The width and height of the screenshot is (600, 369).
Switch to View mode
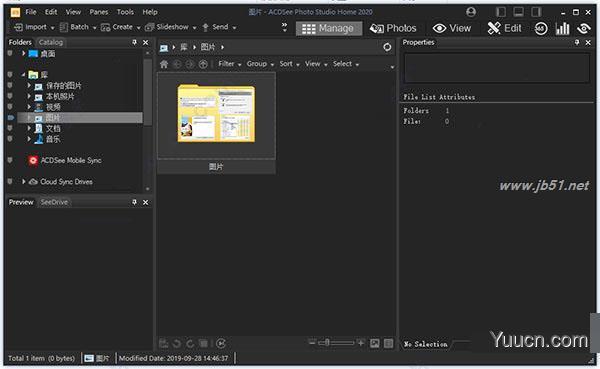[x=452, y=28]
